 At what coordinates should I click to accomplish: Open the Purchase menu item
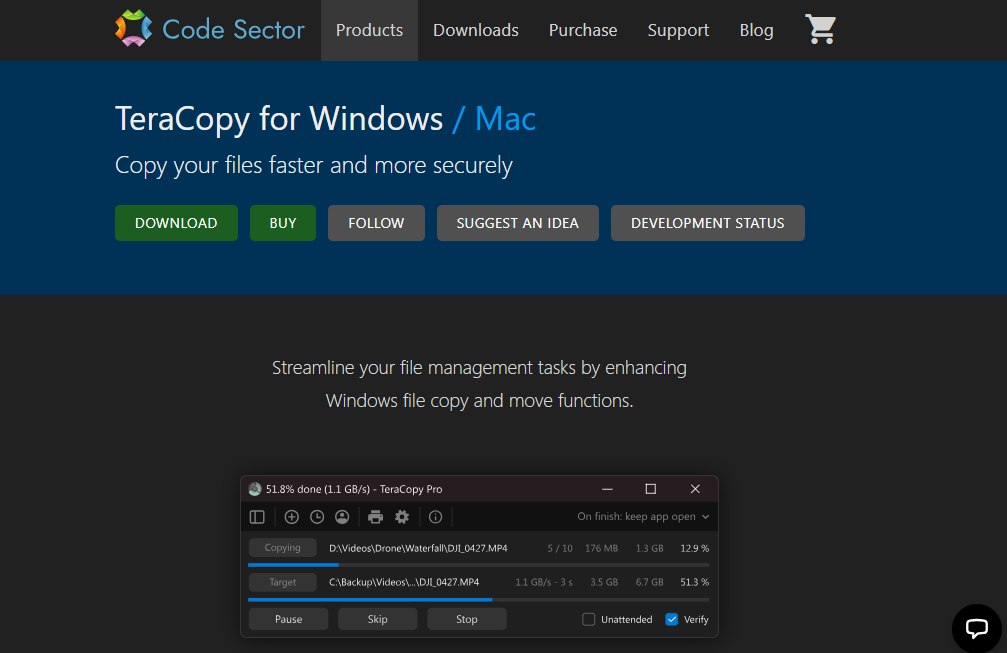(583, 30)
